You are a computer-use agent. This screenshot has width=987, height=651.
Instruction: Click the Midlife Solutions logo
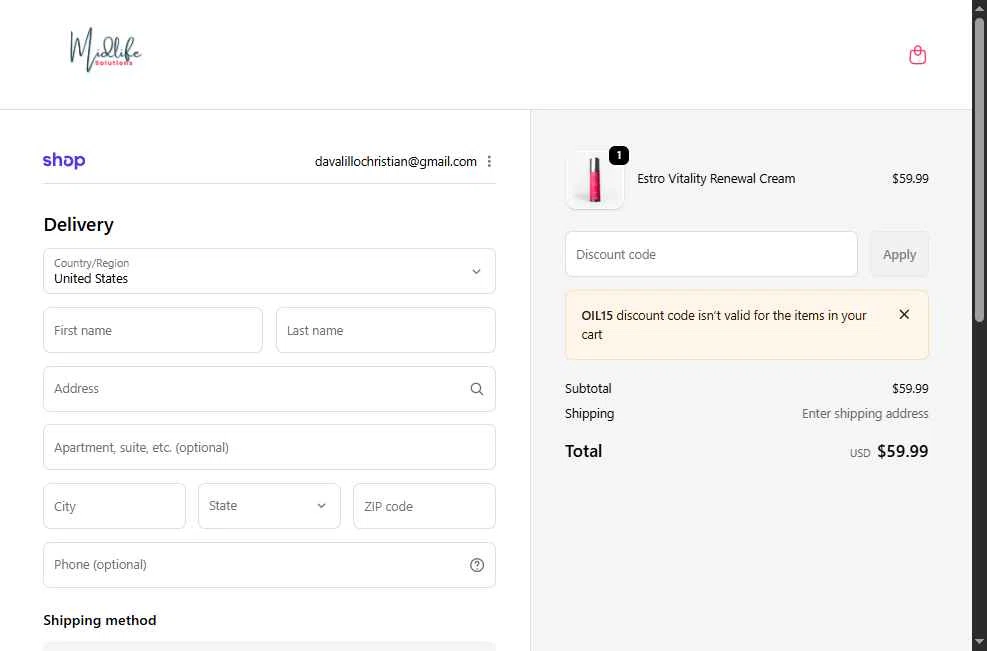pyautogui.click(x=105, y=50)
